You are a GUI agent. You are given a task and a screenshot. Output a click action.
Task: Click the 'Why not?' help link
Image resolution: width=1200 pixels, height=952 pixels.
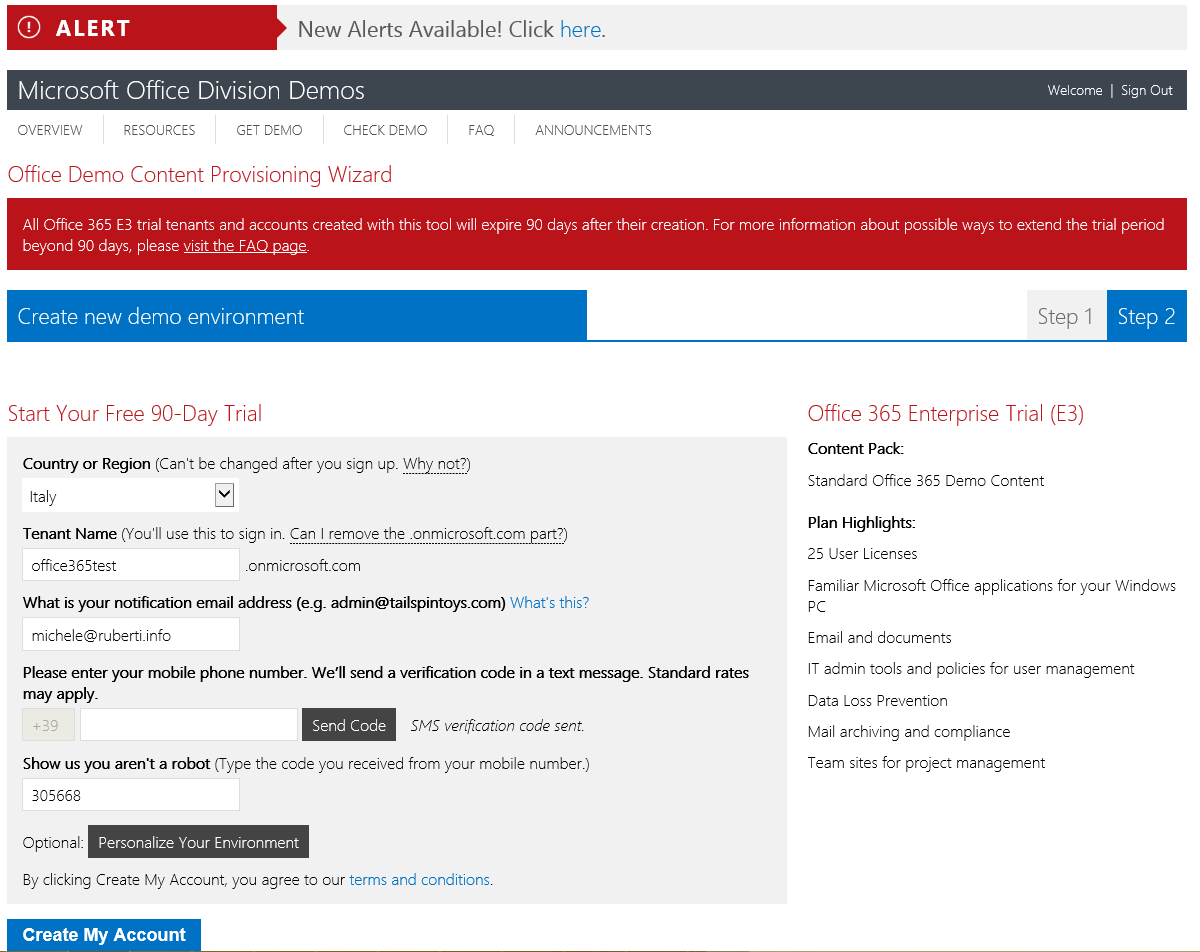436,464
